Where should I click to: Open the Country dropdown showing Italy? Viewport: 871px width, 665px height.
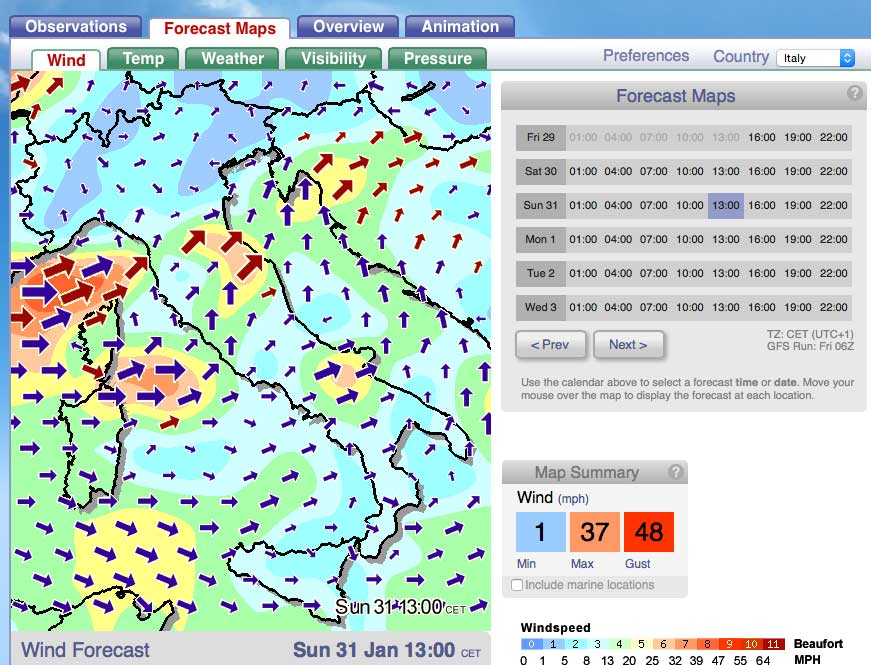click(816, 58)
